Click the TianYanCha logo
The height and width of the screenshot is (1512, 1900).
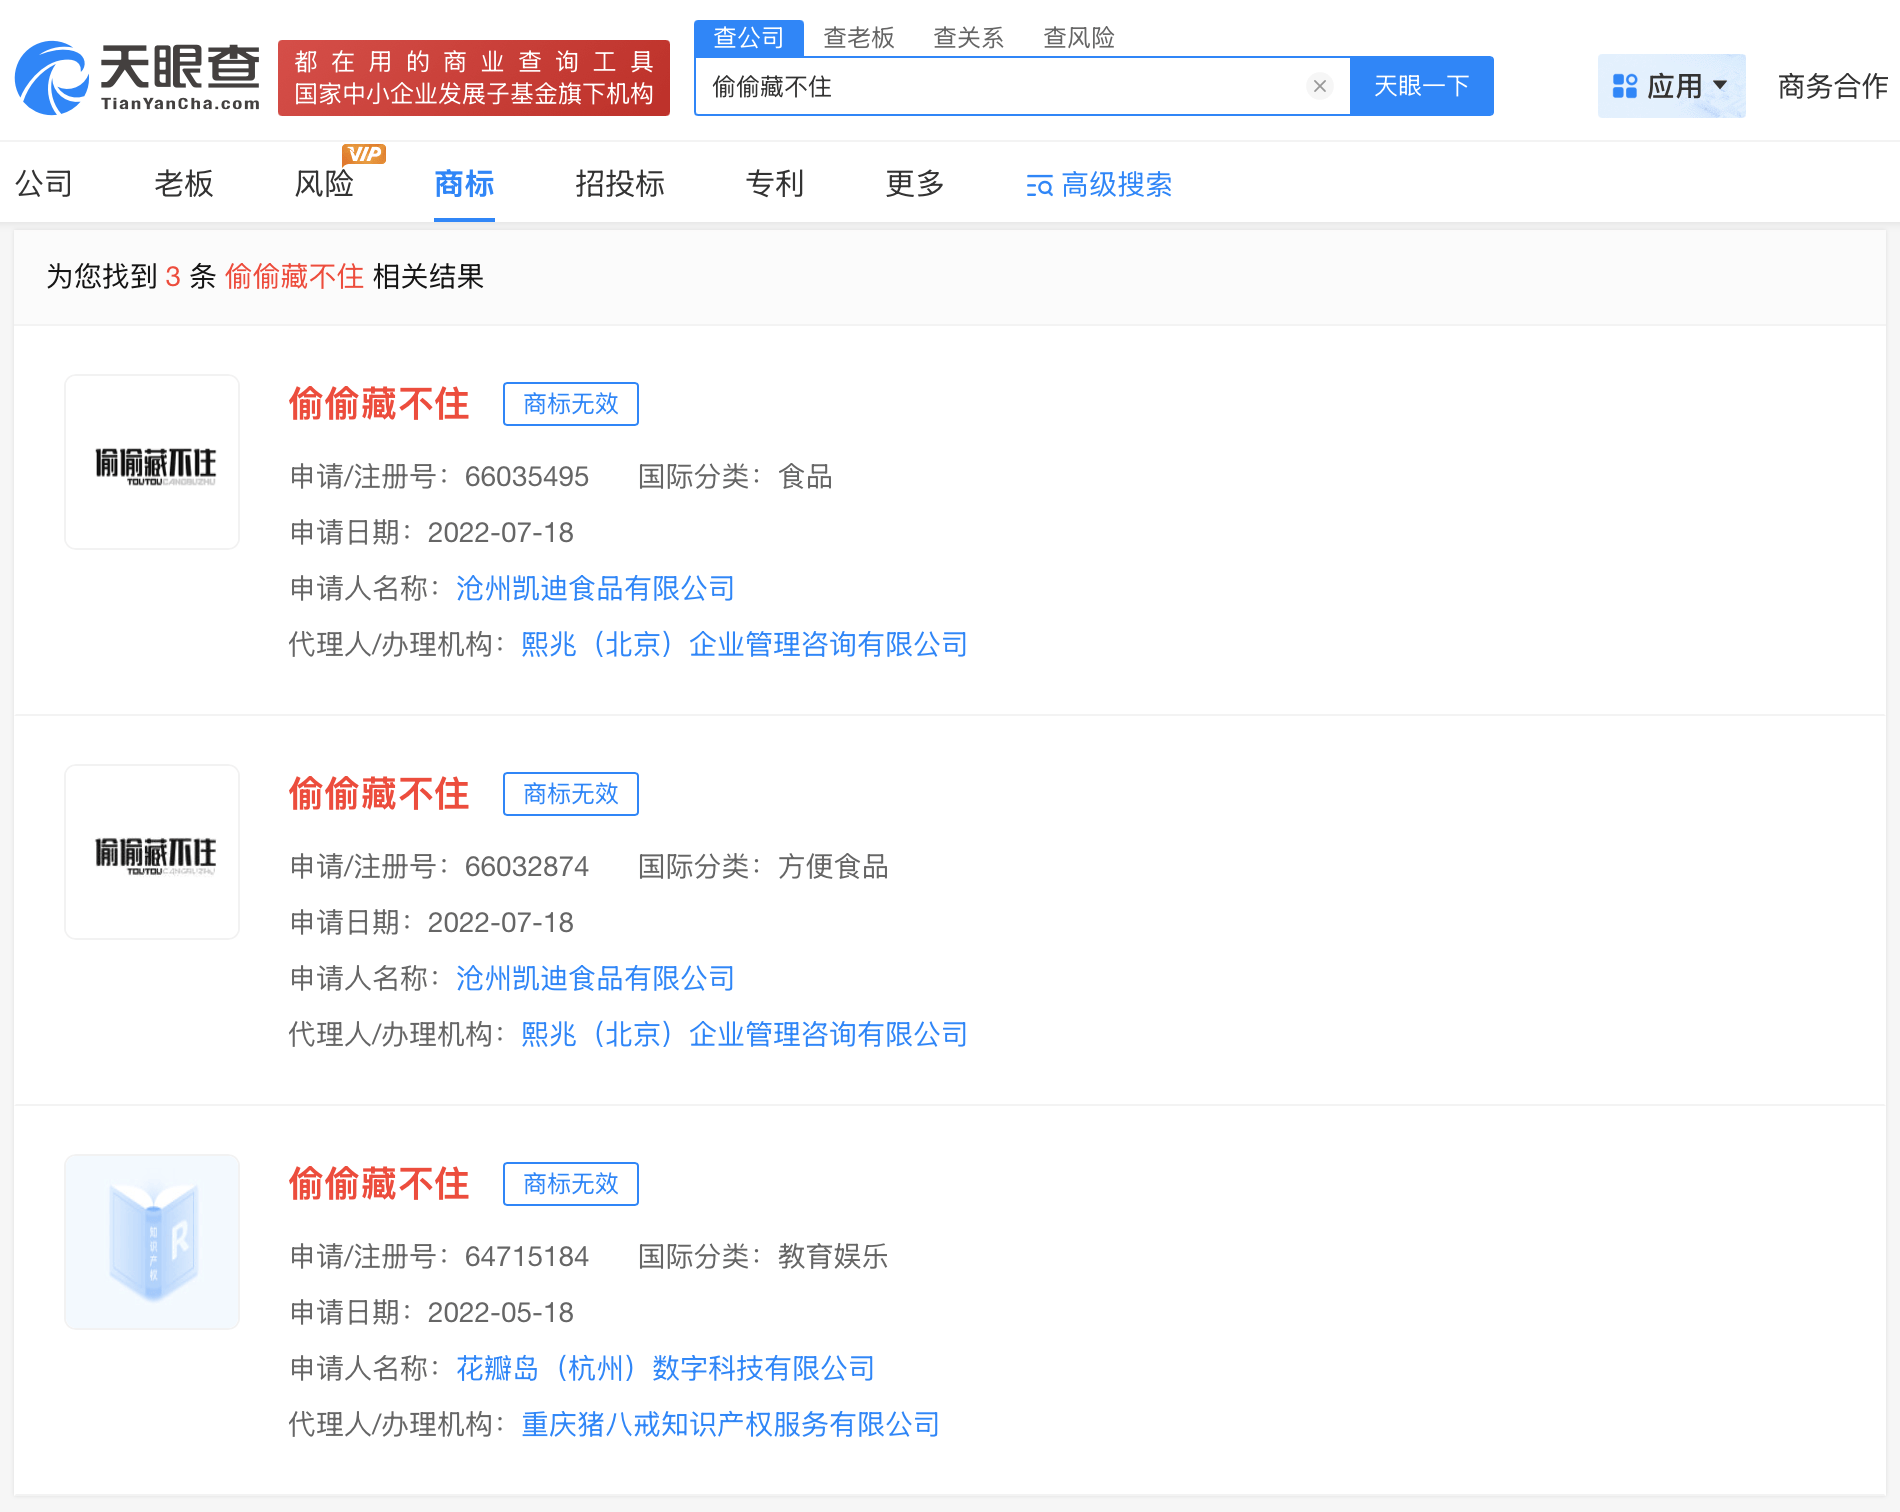138,78
